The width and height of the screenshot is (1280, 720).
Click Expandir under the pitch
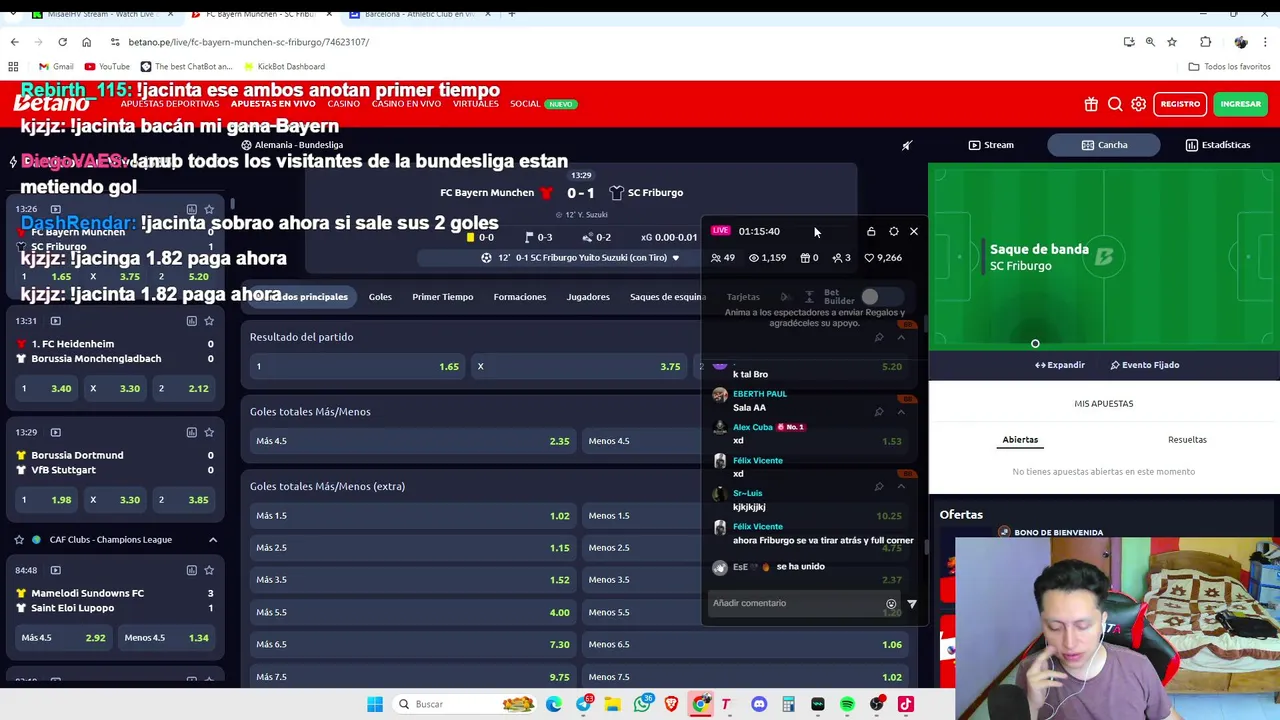coord(1059,365)
